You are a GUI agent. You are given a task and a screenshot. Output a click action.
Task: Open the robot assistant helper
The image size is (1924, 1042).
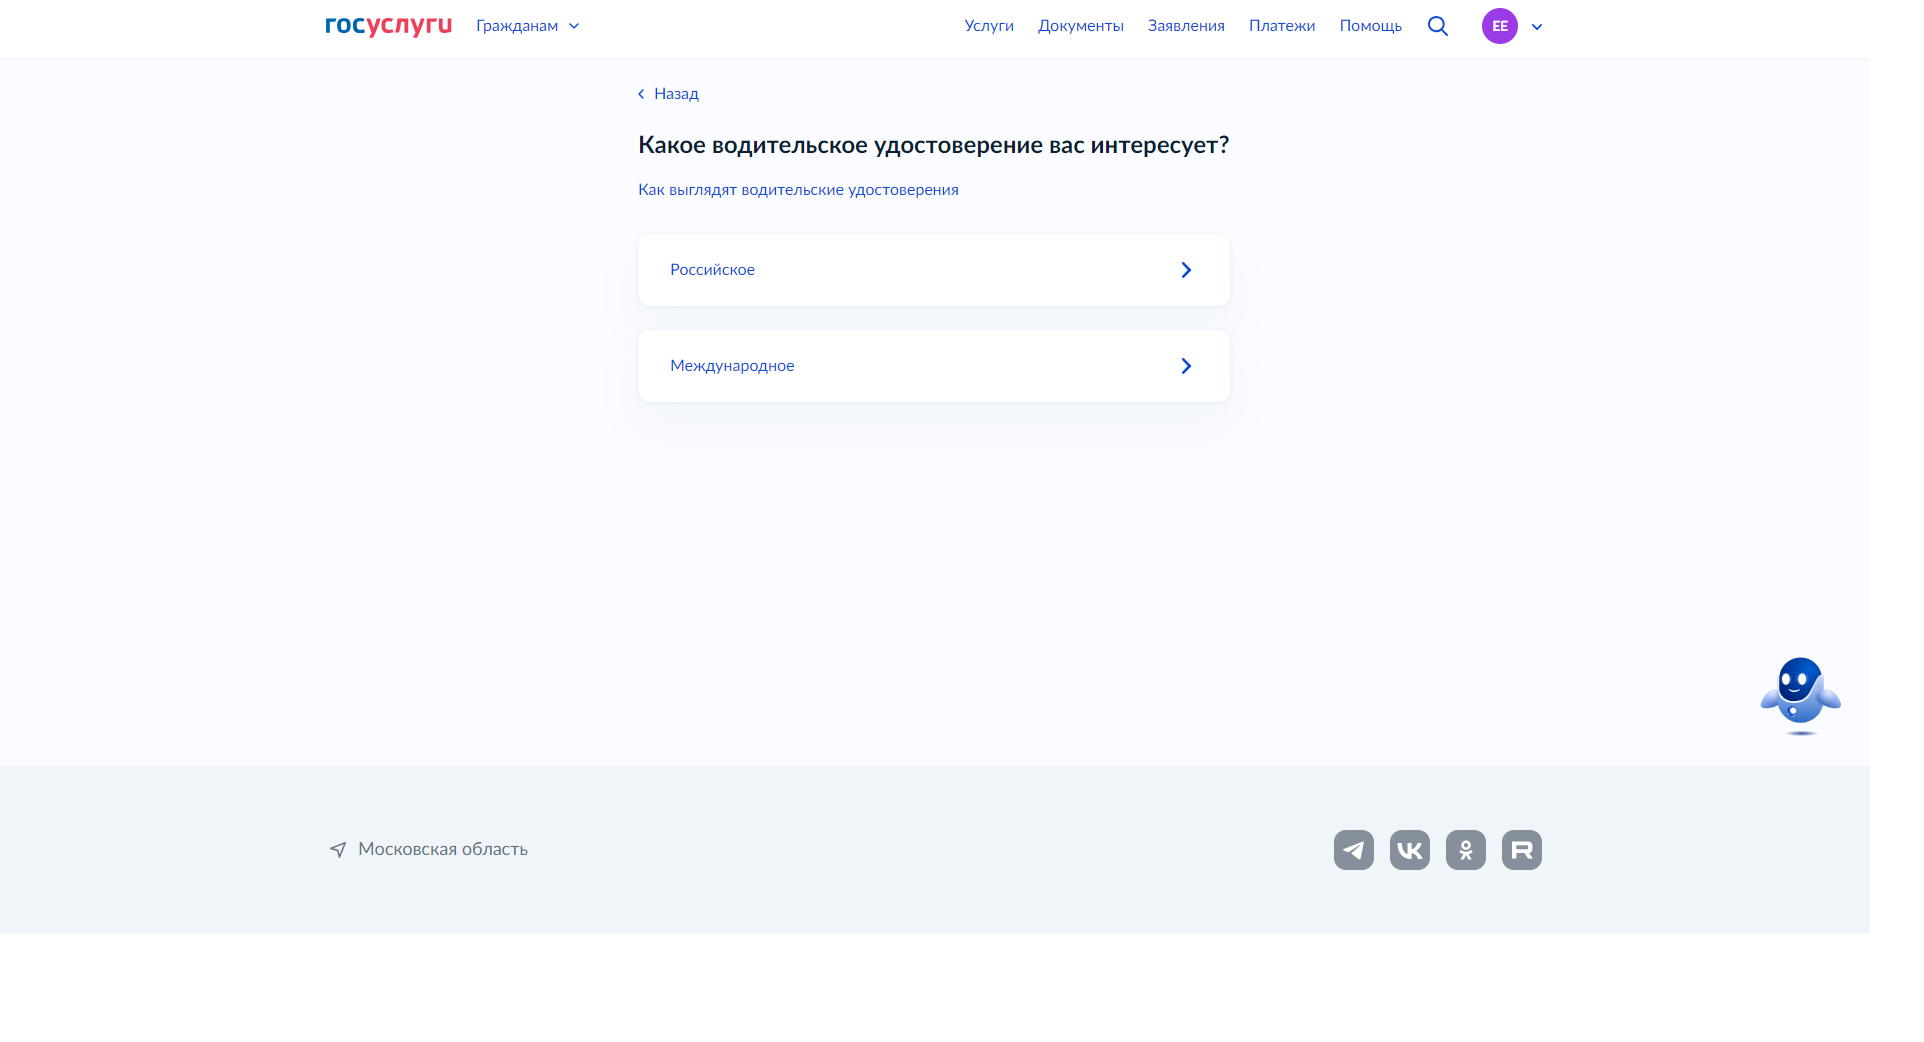pos(1799,693)
